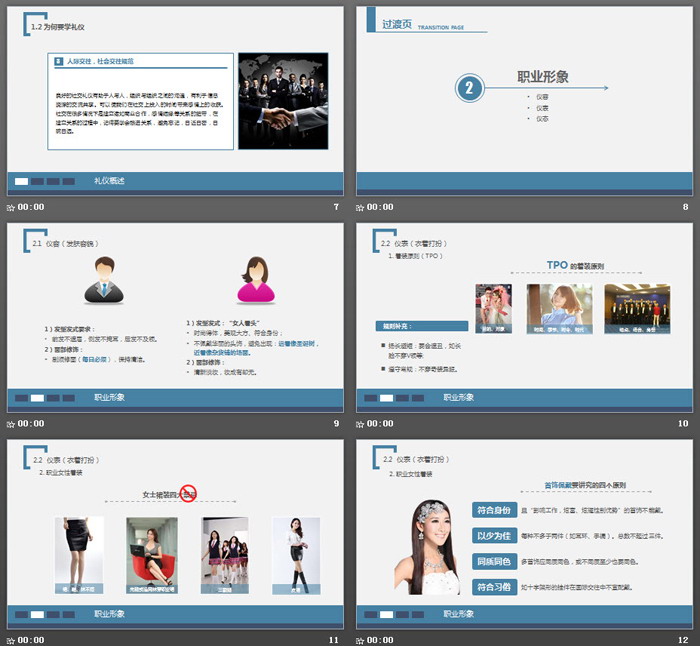Click the 同质同色 blue label

pyautogui.click(x=494, y=561)
